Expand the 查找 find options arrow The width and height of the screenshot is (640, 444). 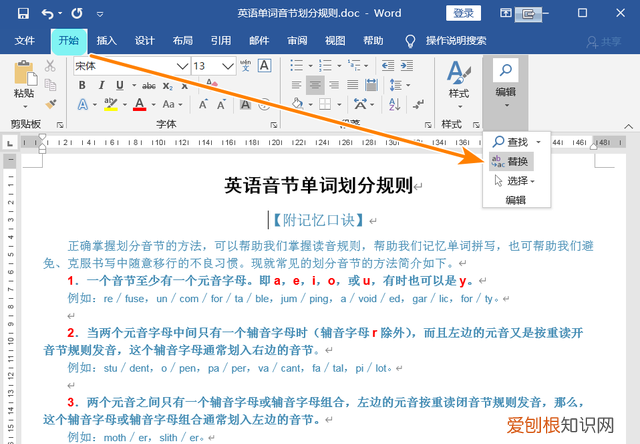click(538, 142)
